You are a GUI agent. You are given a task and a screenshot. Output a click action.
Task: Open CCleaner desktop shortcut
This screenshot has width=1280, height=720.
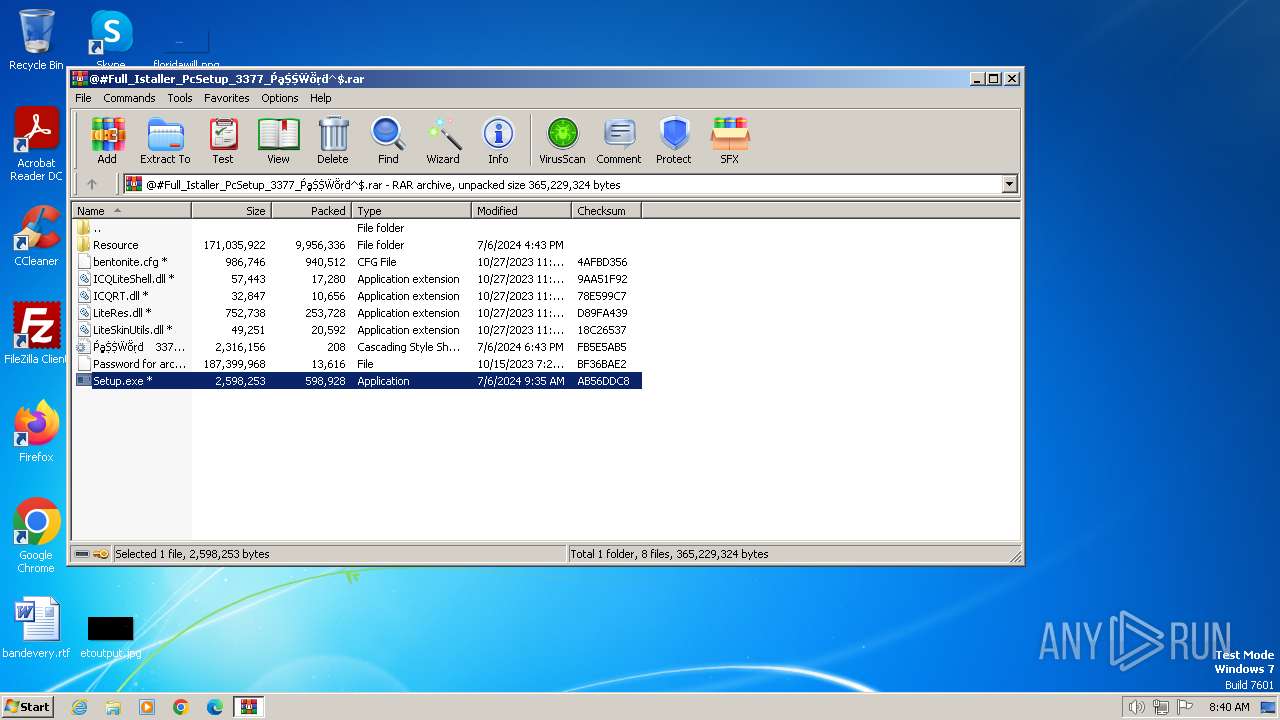click(x=36, y=236)
